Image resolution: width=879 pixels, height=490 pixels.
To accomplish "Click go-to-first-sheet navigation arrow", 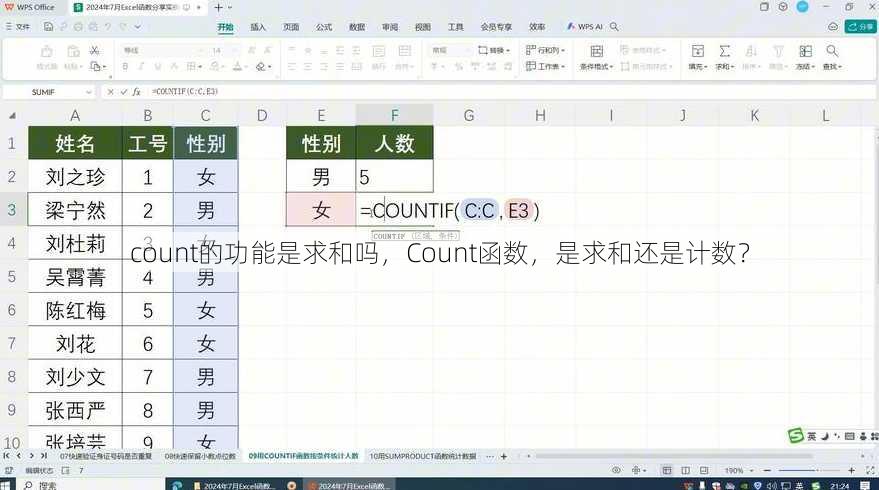I will (7, 456).
